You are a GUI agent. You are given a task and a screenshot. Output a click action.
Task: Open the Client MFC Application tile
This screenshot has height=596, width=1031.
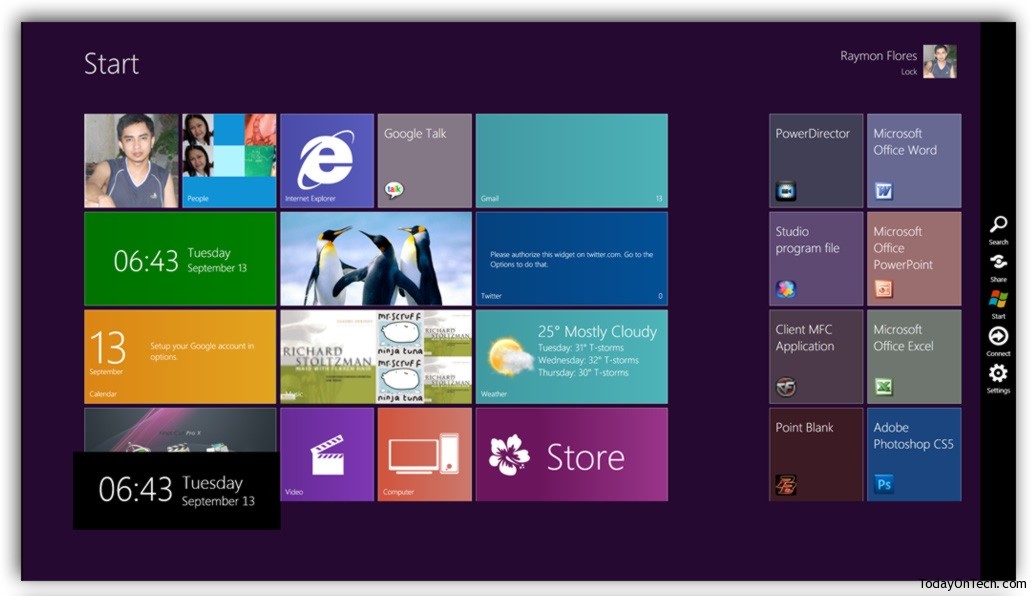(x=816, y=357)
